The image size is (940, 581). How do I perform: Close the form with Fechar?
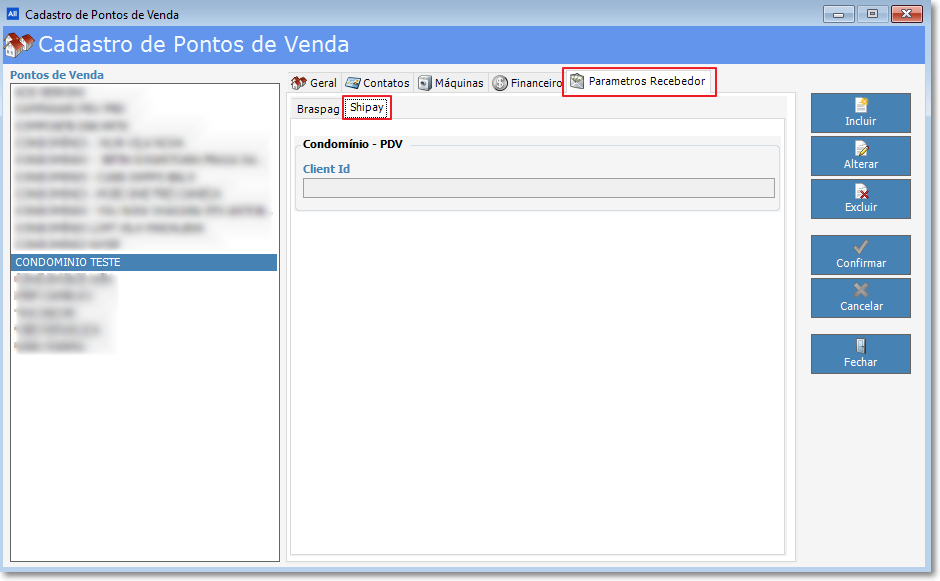pos(860,354)
